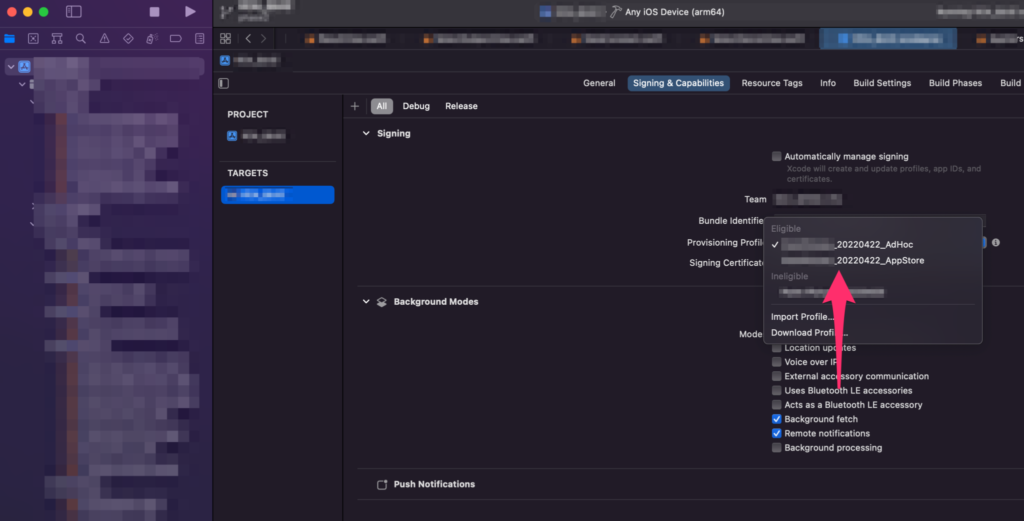
Task: Select the All configuration filter
Action: (x=381, y=106)
